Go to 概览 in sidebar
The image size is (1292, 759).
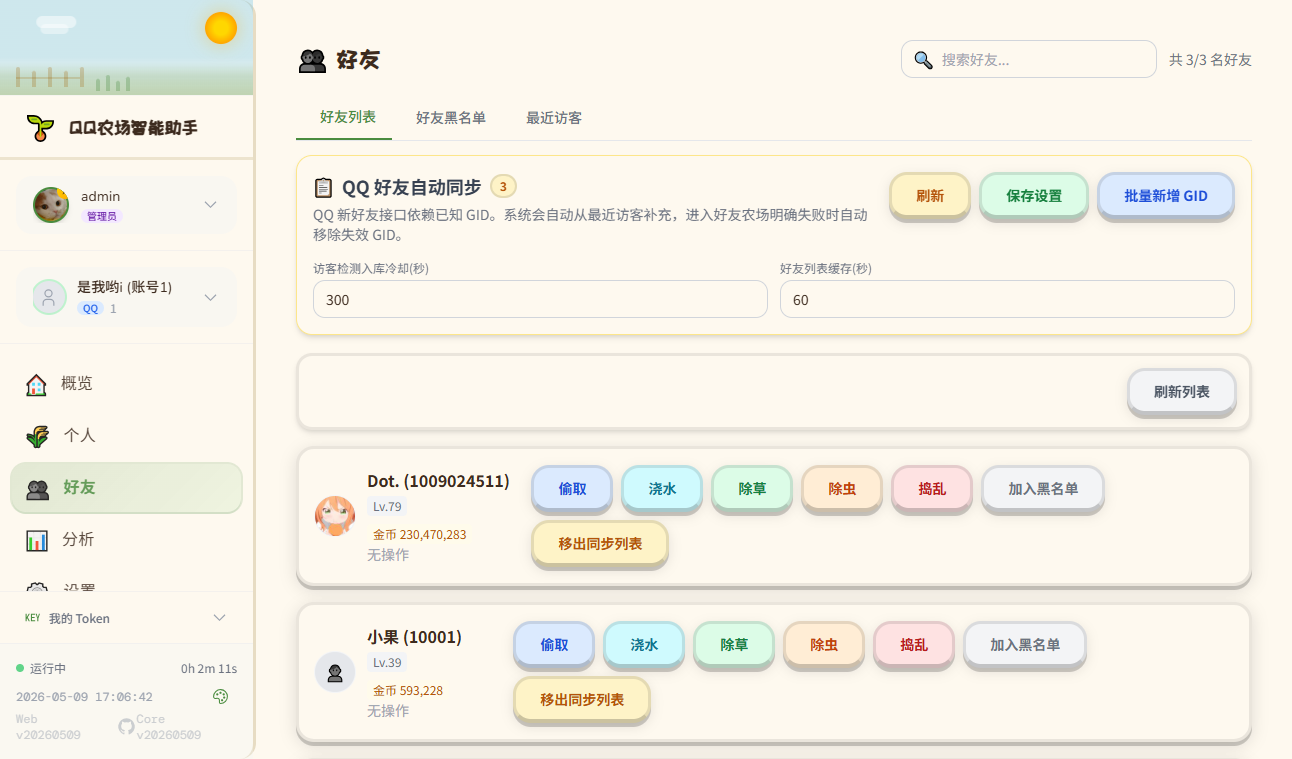point(127,384)
